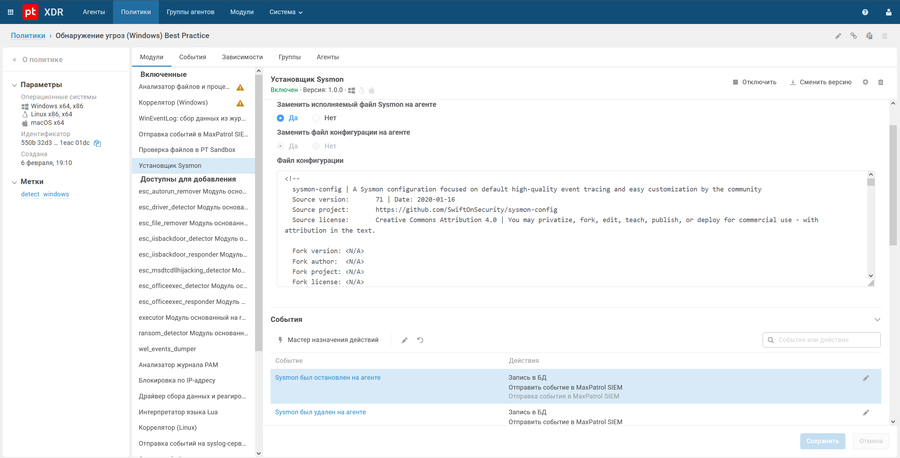Select Да for replacing Sysmon executable
This screenshot has height=458, width=900.
(x=281, y=118)
